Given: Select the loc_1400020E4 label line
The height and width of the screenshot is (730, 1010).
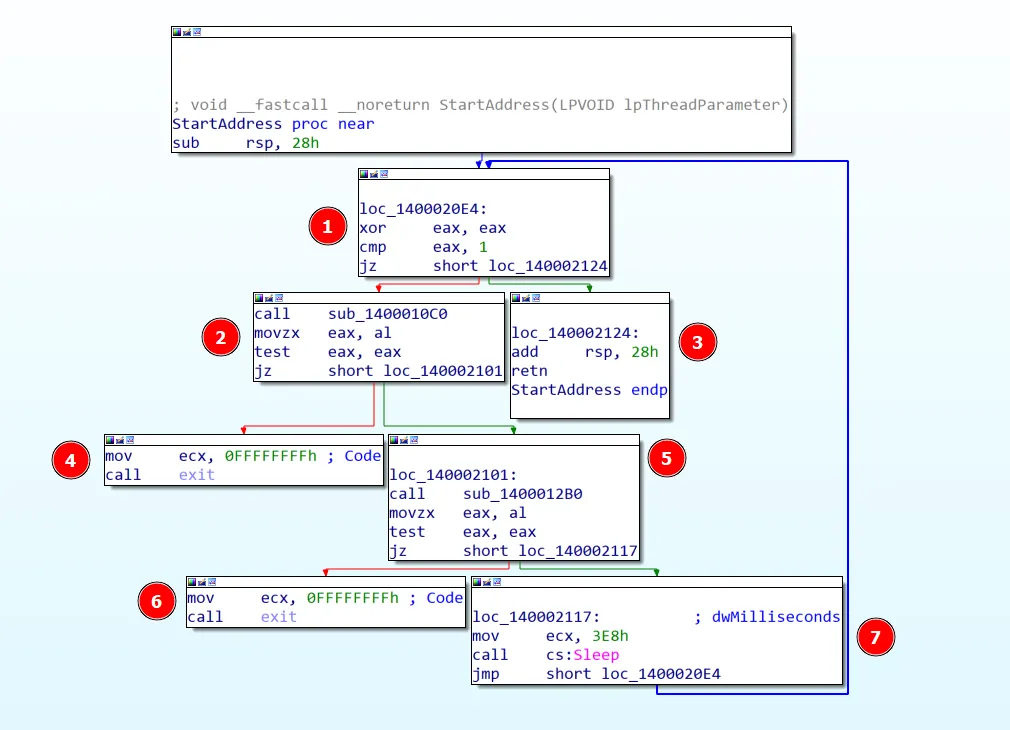Looking at the screenshot, I should [423, 209].
